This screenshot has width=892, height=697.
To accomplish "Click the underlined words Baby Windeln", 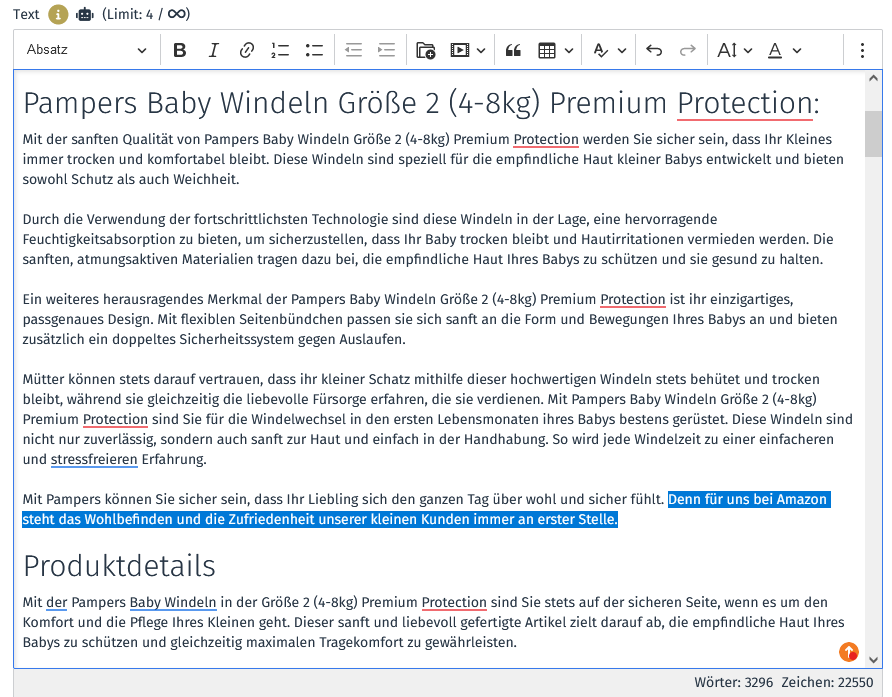I will point(173,602).
